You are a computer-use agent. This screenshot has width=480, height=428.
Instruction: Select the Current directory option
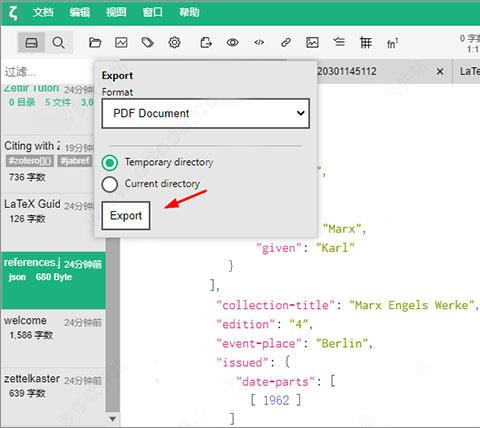tap(110, 184)
